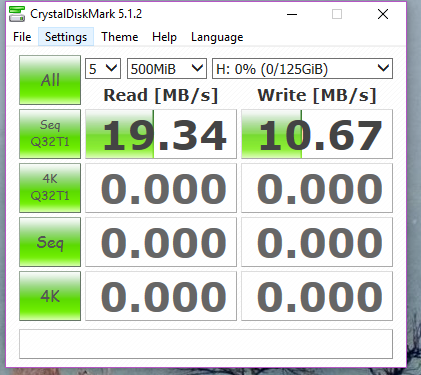Click the CrystalDiskMark app icon in title bar
The image size is (421, 375).
click(x=17, y=14)
